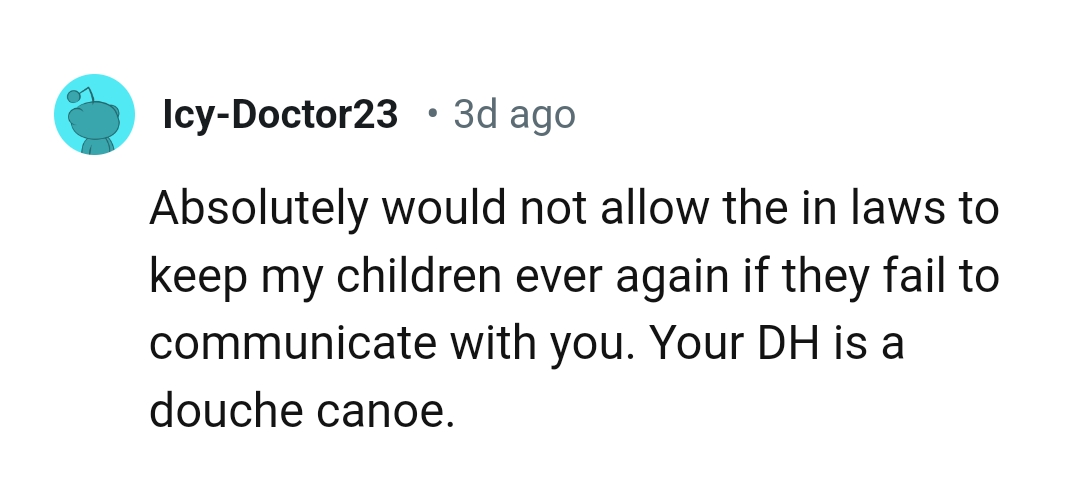Click the dot separator before the timestamp
This screenshot has height=478, width=1079.
tap(431, 114)
